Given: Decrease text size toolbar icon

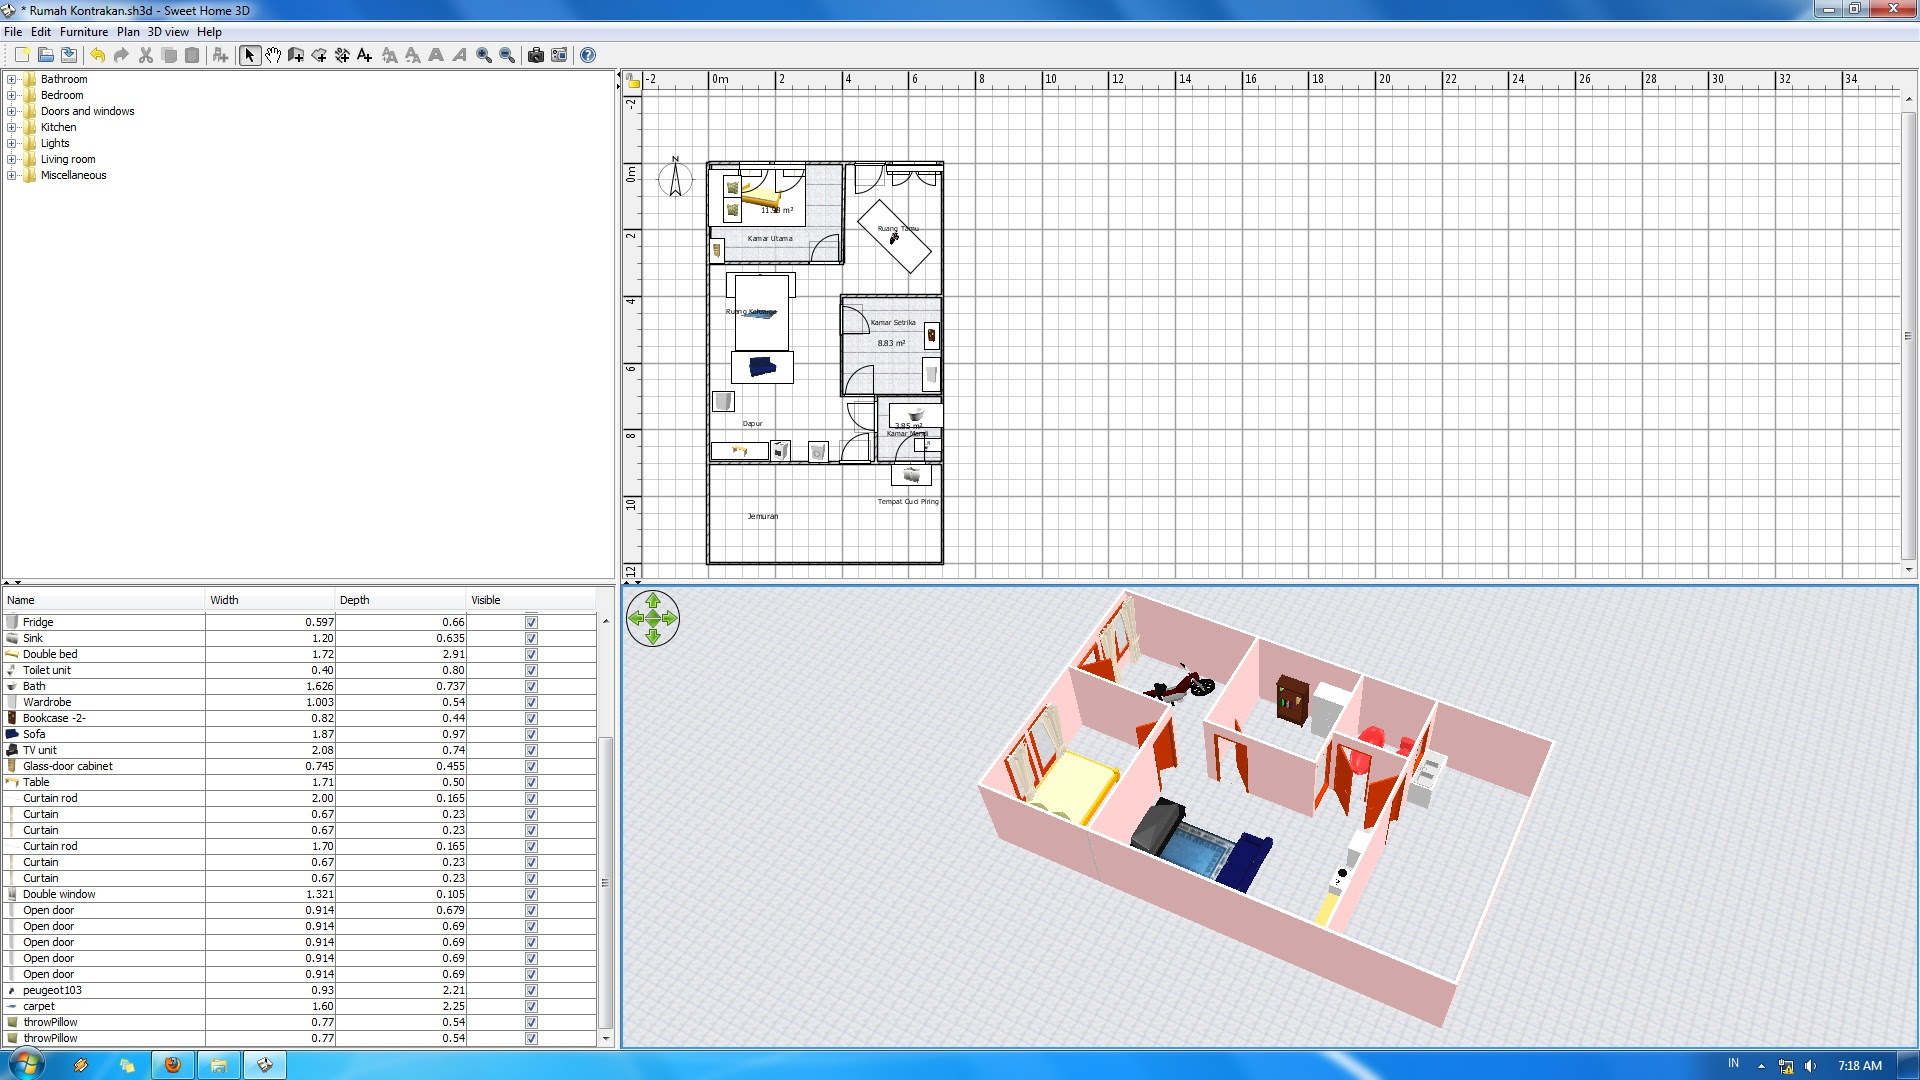Looking at the screenshot, I should tap(413, 55).
